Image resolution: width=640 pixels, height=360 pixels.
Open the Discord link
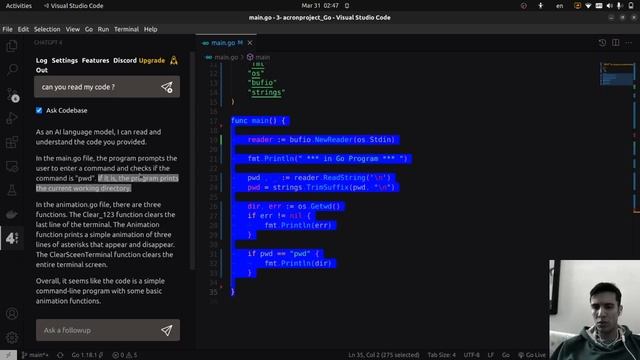point(125,60)
